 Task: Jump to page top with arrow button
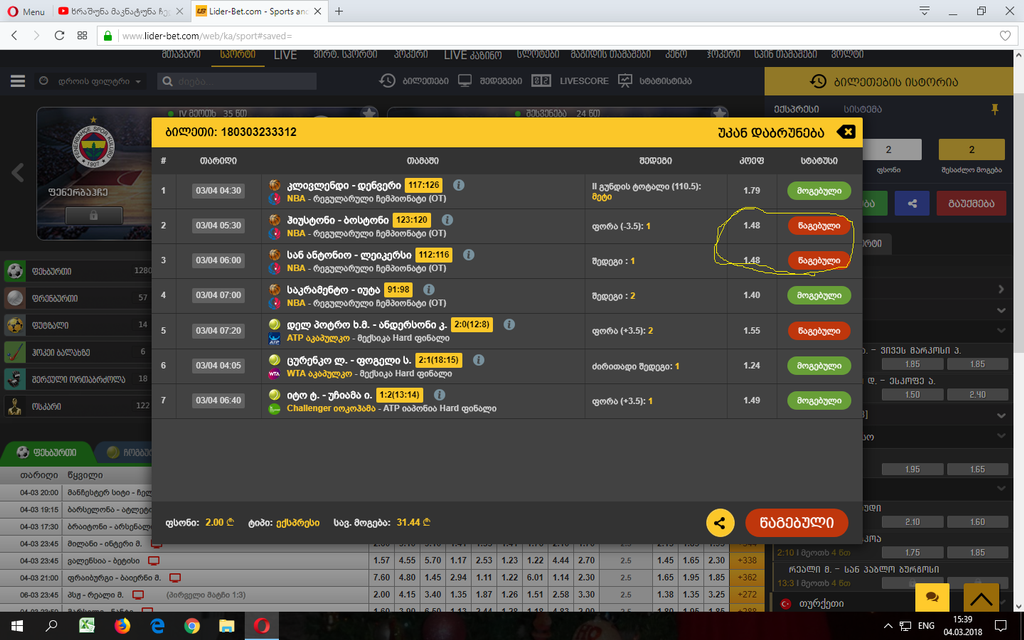981,597
